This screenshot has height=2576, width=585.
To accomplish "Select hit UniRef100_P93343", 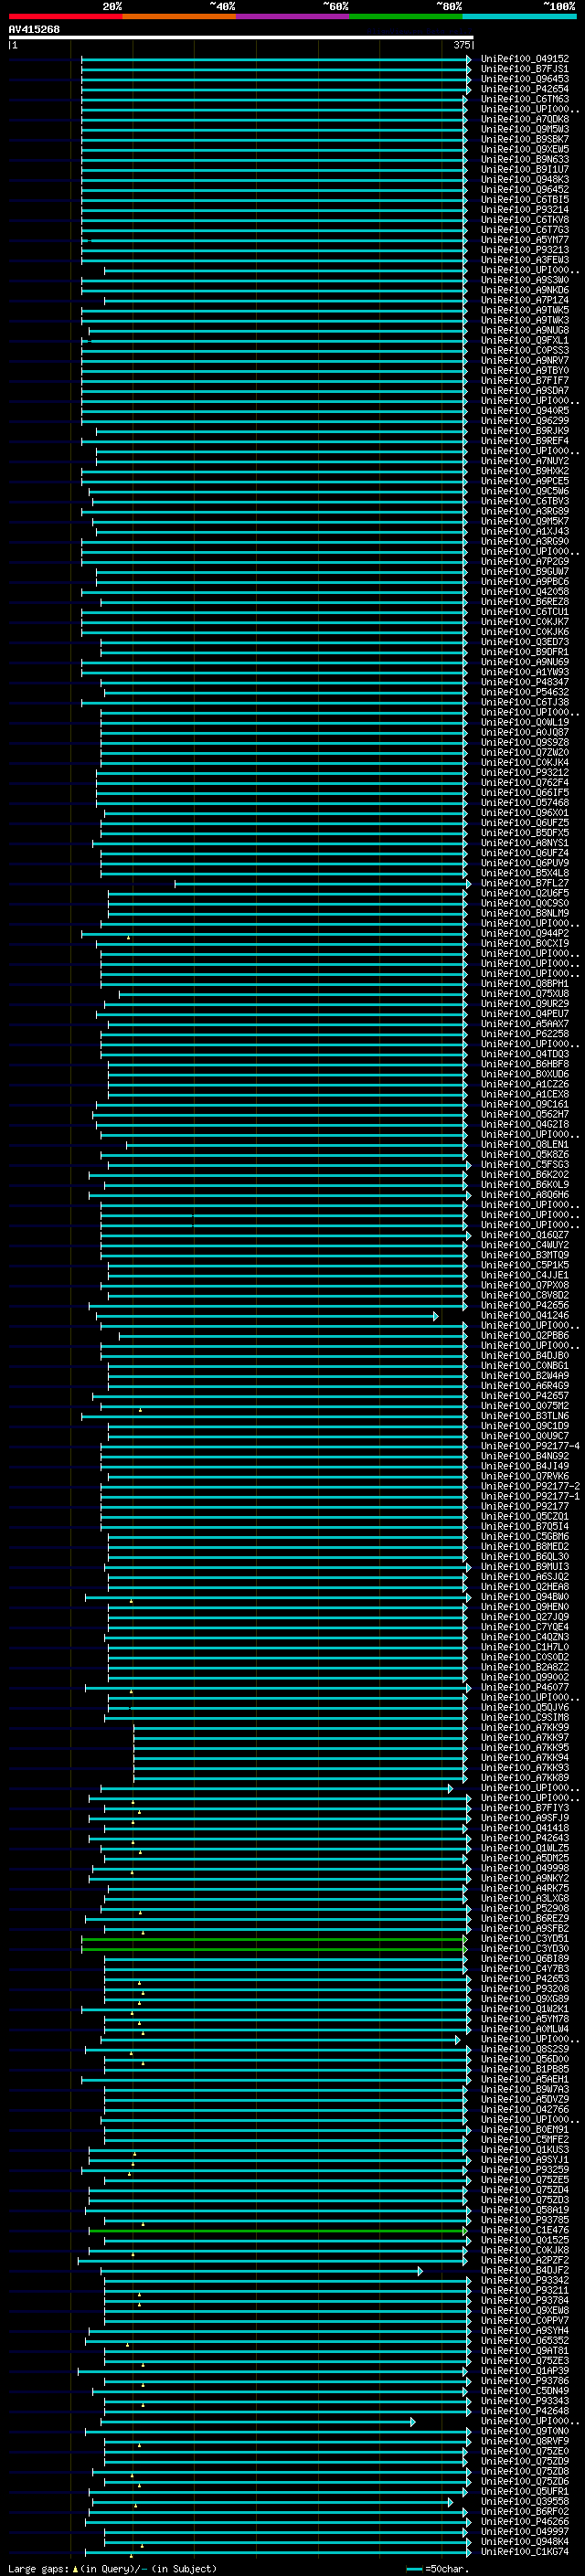I will click(x=525, y=2401).
